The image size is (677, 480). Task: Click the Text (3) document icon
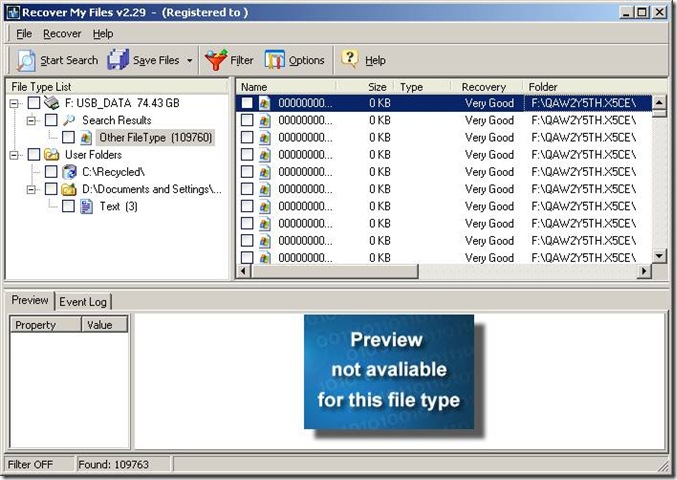(86, 206)
